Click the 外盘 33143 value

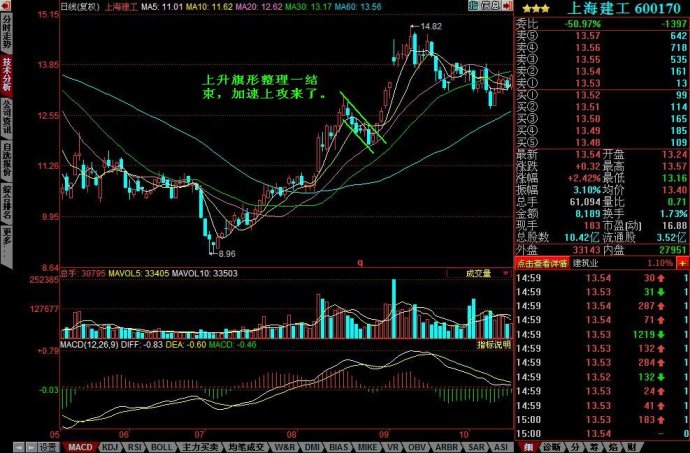(586, 250)
